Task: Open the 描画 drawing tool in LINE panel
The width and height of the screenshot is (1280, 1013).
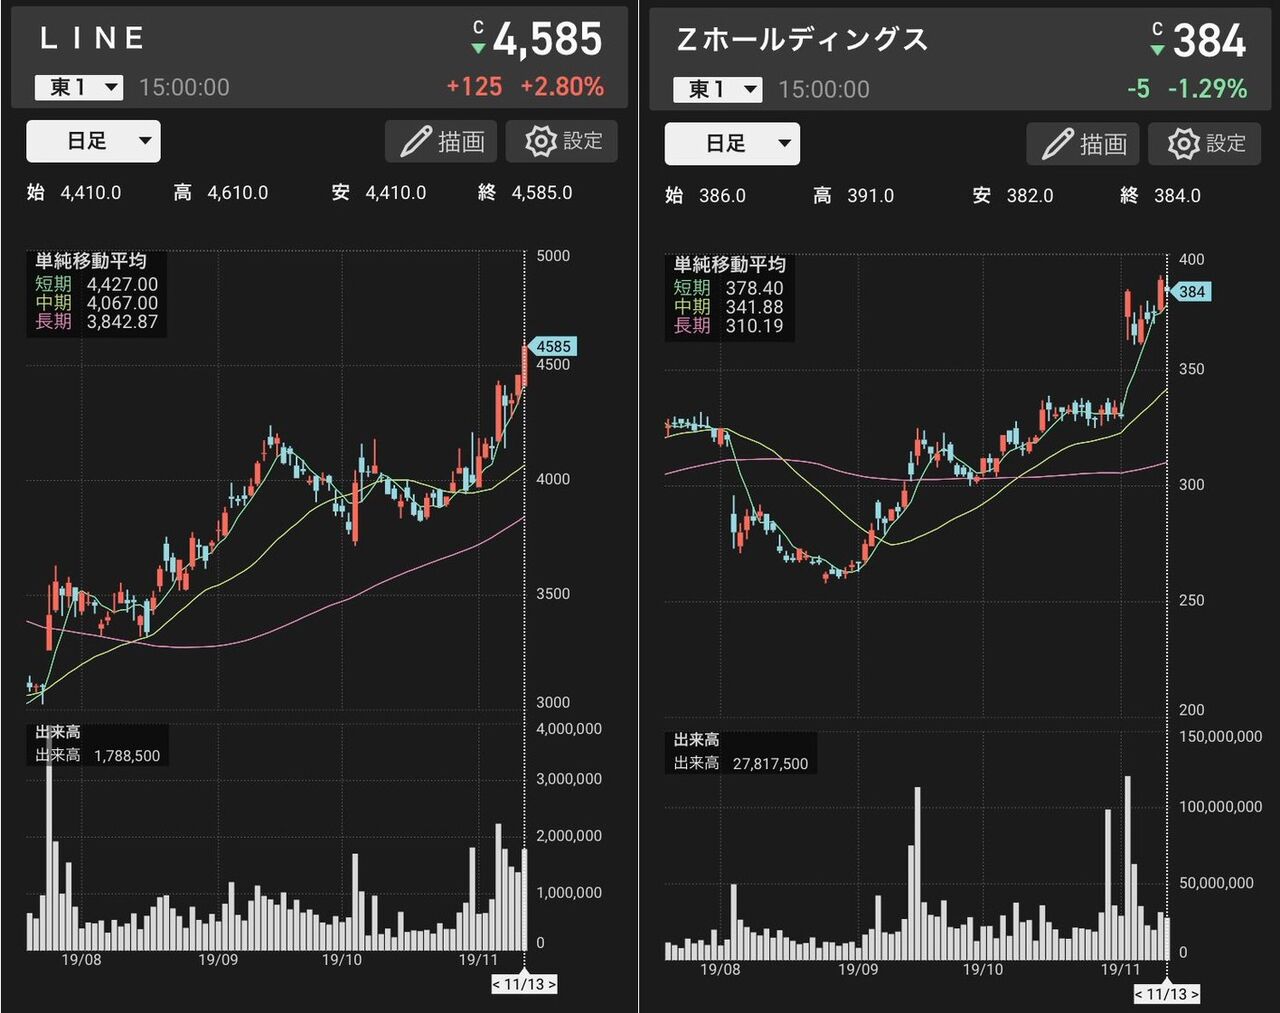Action: tap(443, 141)
